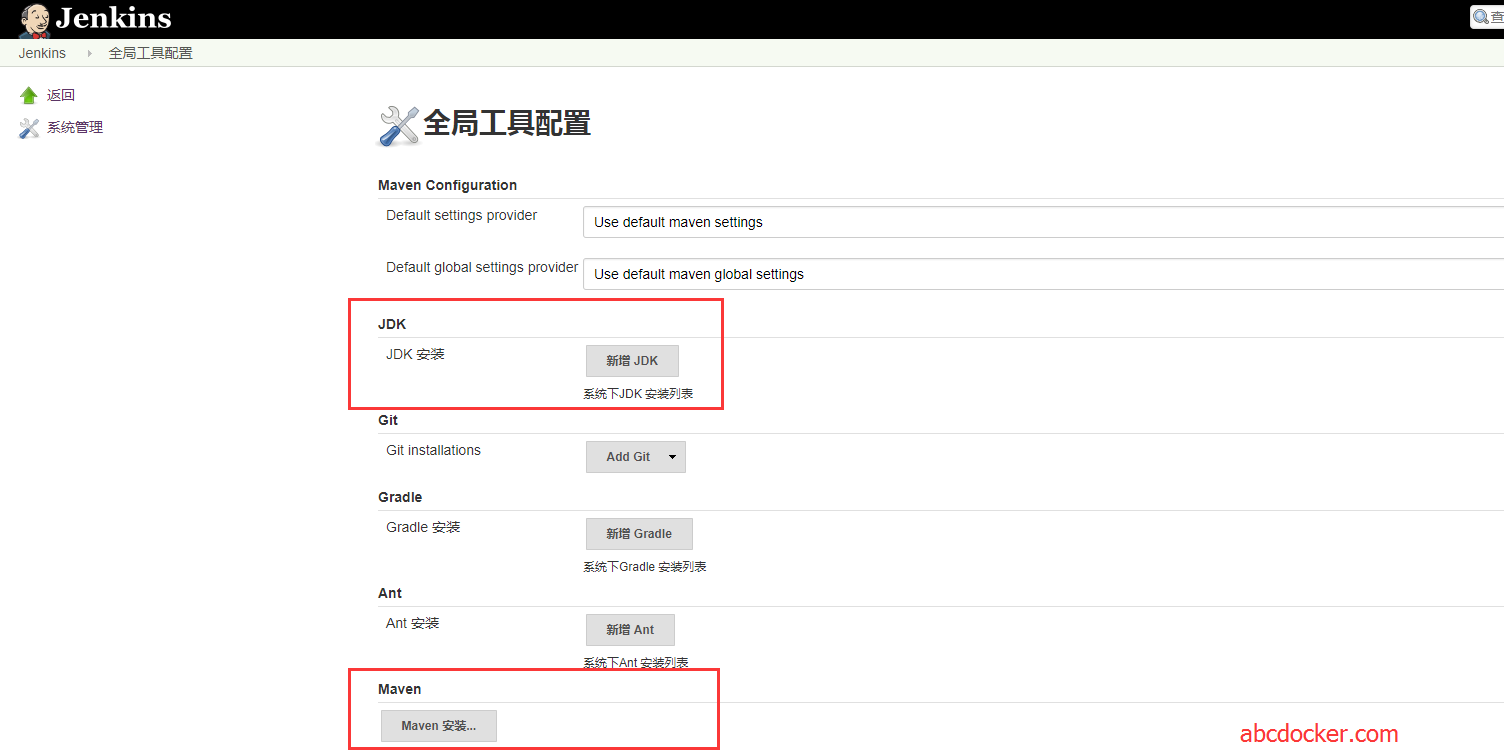The height and width of the screenshot is (752, 1504).
Task: Open the 系统管理 sidebar entry
Action: [x=73, y=127]
